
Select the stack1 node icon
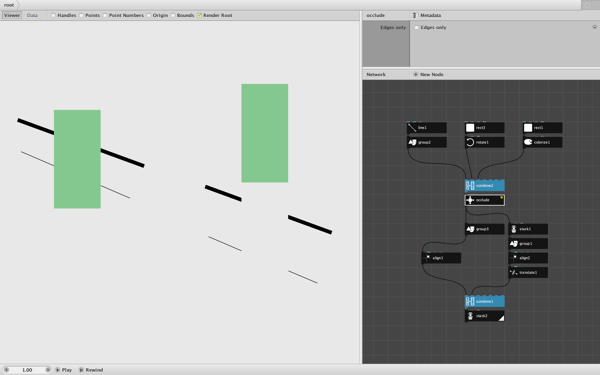tap(514, 229)
